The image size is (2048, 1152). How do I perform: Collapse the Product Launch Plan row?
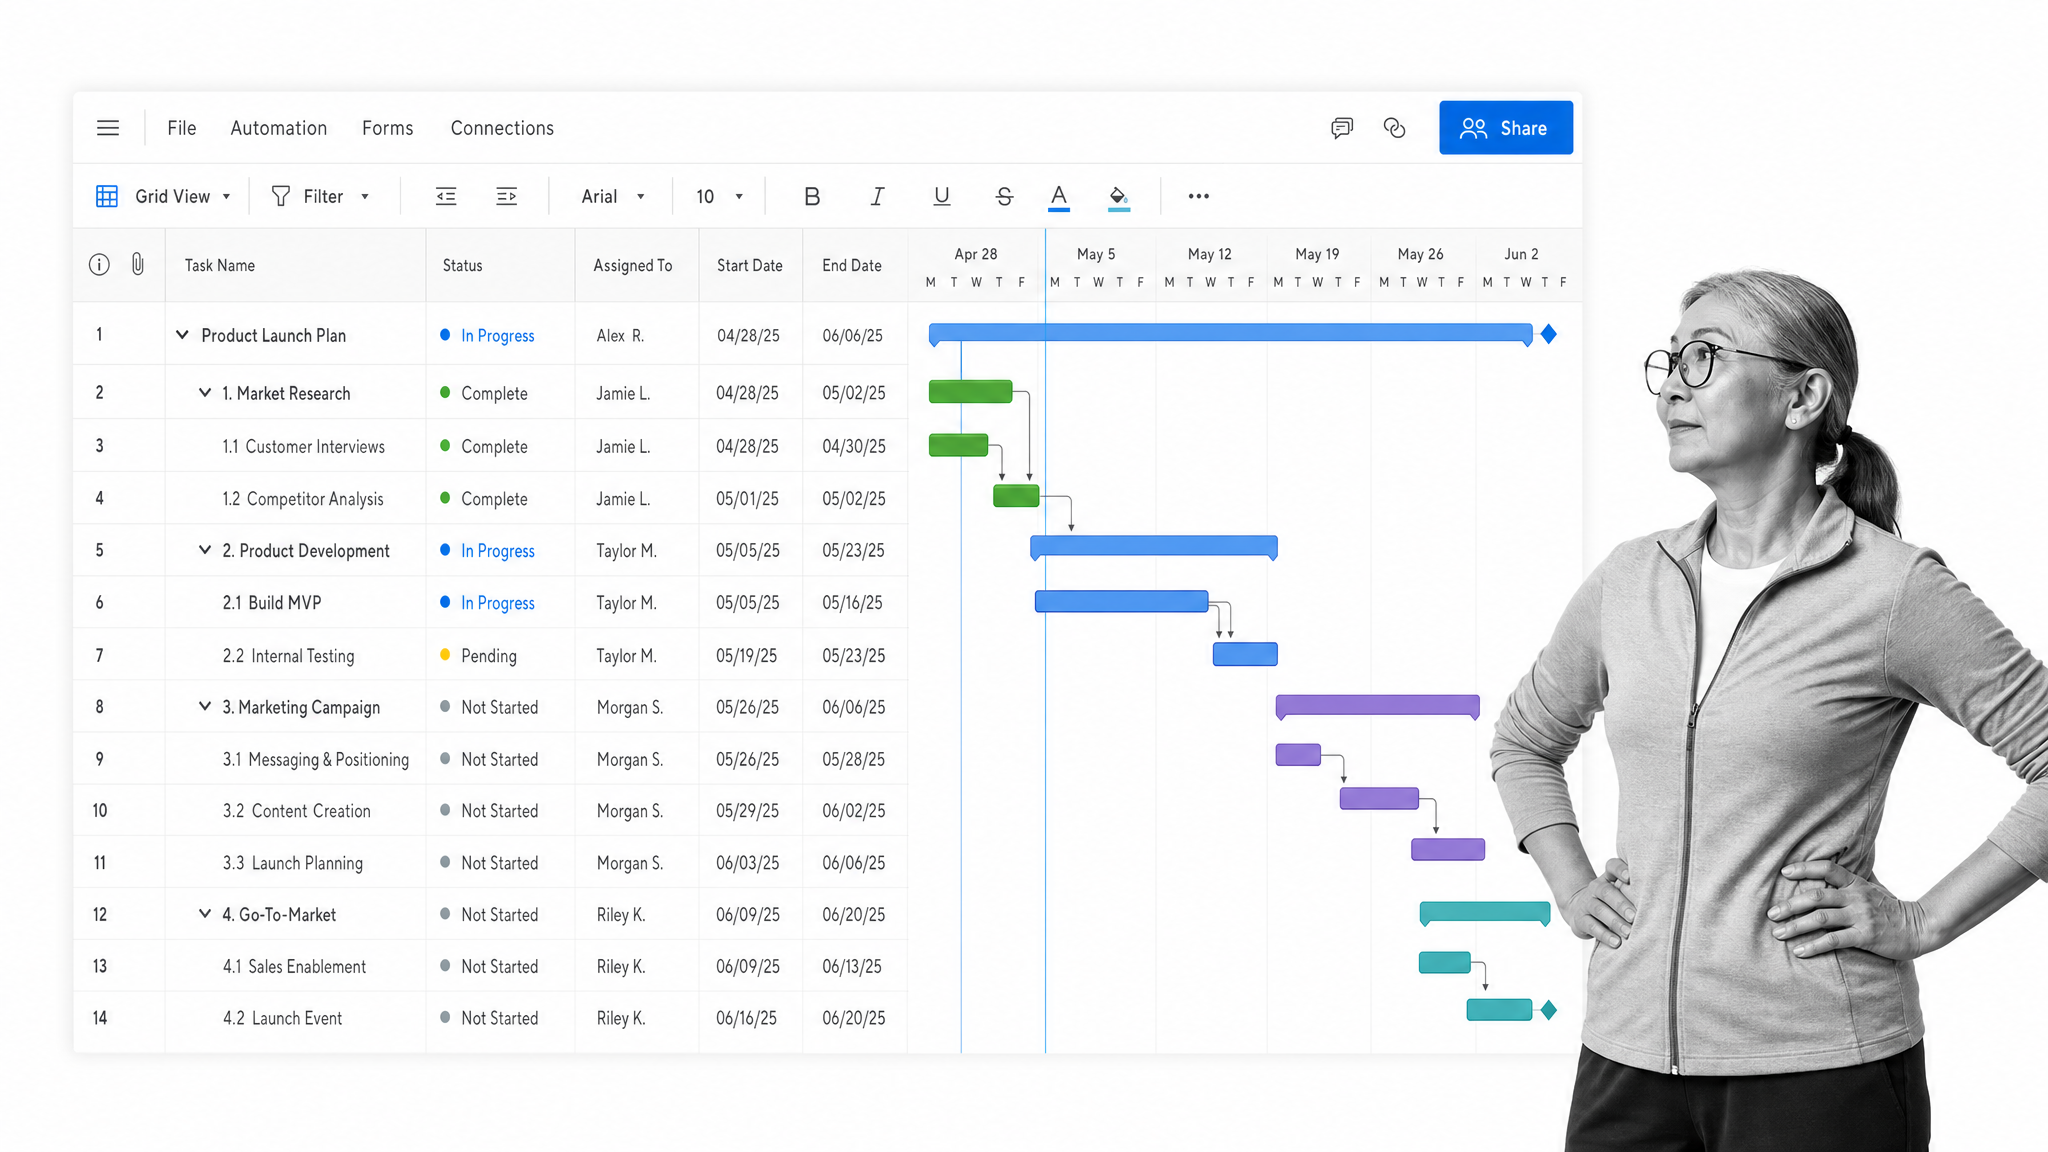[182, 335]
